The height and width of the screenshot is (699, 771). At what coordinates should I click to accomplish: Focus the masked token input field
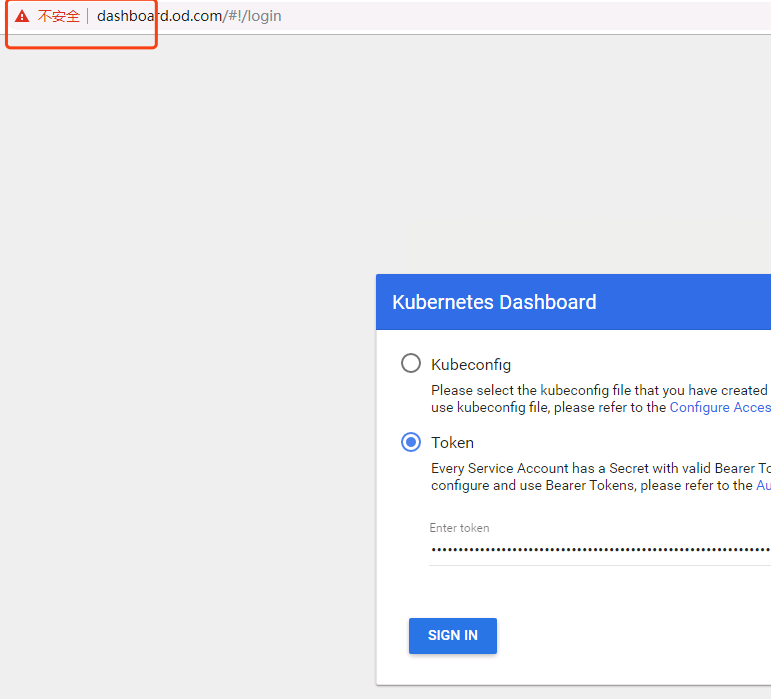click(x=600, y=549)
